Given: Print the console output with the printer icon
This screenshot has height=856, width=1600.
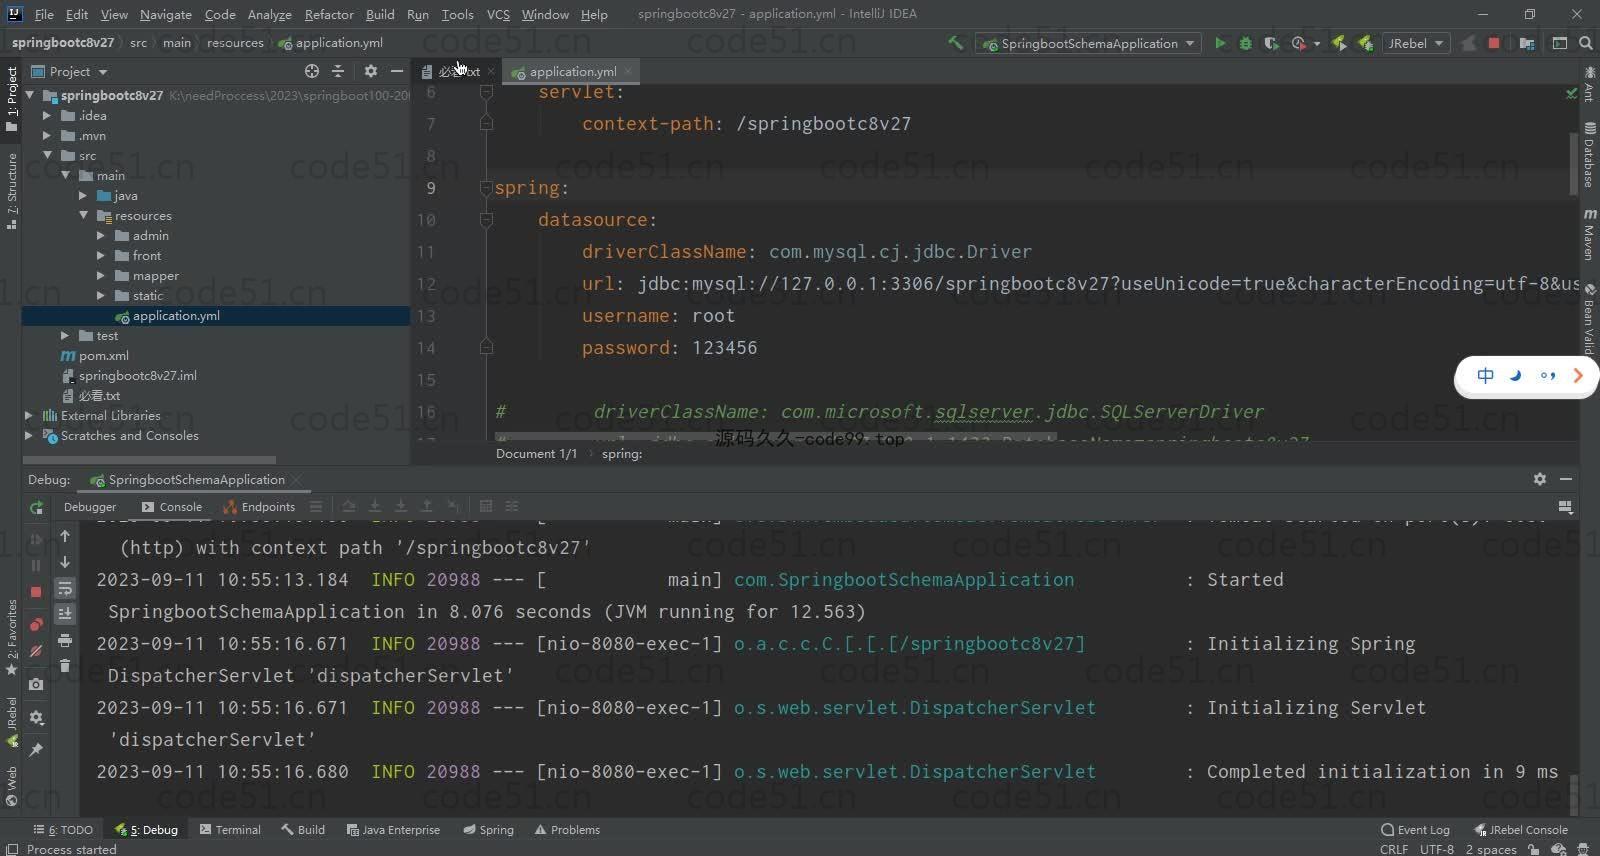Looking at the screenshot, I should coord(65,640).
